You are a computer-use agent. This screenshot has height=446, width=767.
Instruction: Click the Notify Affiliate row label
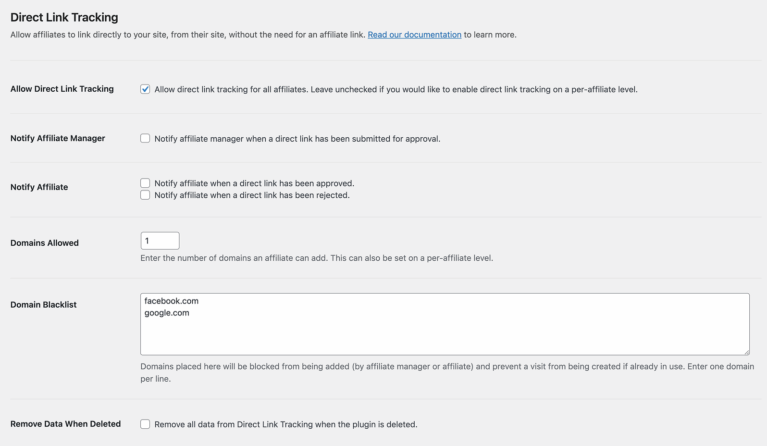[39, 187]
